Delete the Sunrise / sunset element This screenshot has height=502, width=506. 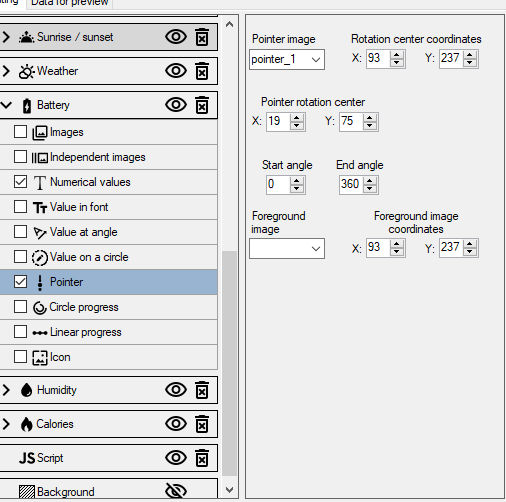click(x=202, y=37)
